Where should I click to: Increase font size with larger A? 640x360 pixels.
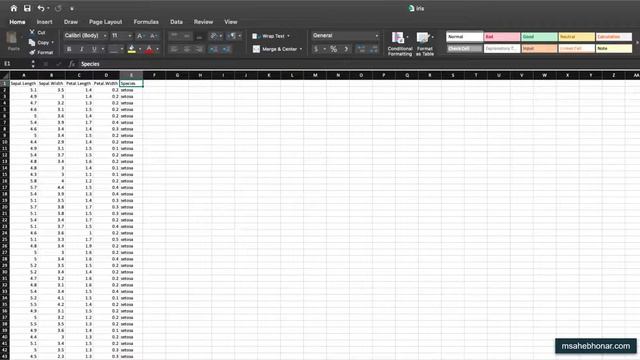pyautogui.click(x=140, y=36)
